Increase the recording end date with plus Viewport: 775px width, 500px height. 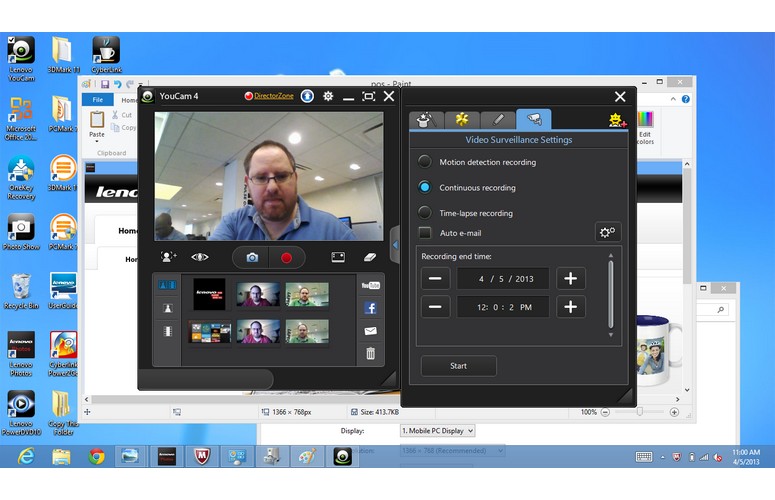click(571, 279)
